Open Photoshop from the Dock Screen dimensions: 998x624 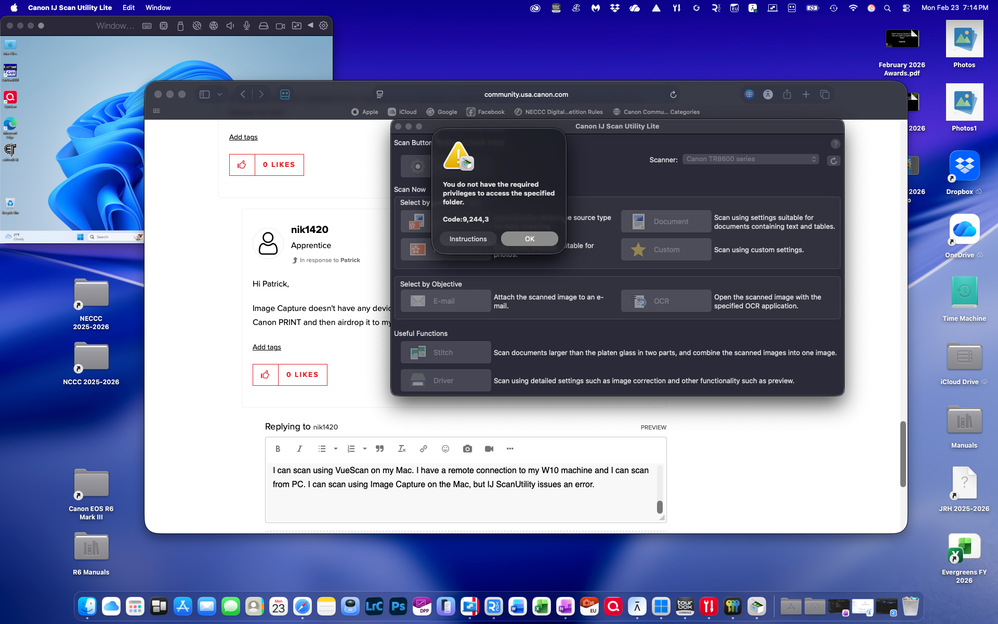pos(398,606)
